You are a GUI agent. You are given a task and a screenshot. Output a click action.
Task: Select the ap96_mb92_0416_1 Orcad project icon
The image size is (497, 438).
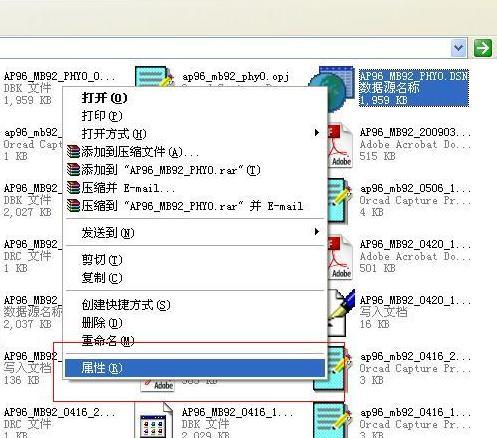coord(333,420)
